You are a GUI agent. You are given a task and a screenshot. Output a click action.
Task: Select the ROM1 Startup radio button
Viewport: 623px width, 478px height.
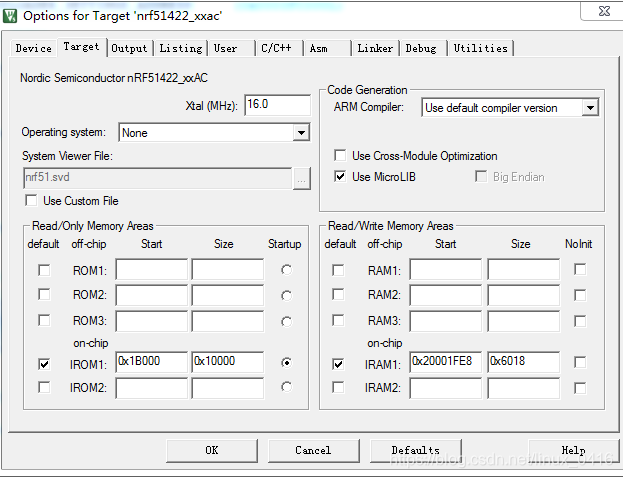(x=286, y=270)
